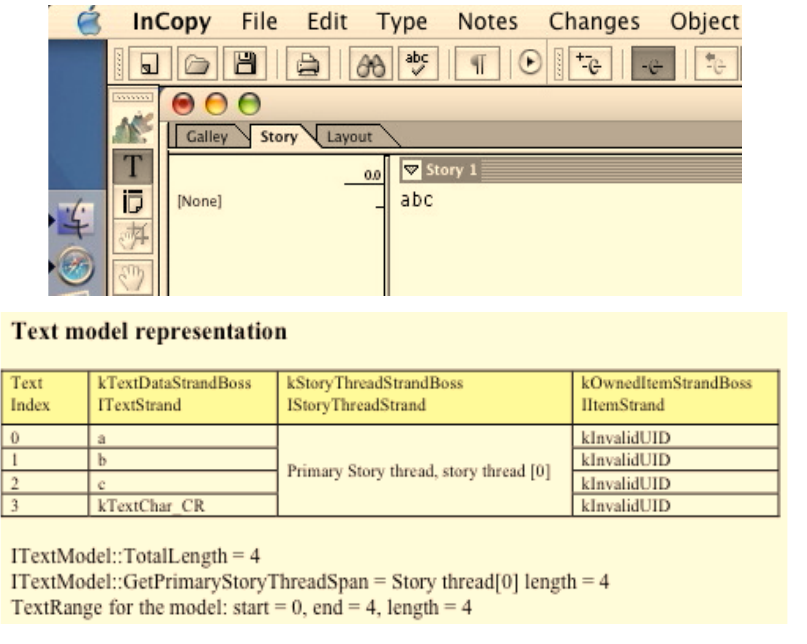Screen dimensions: 807x644
Task: Click the landscape picture icon atop toolbox
Action: tap(133, 127)
